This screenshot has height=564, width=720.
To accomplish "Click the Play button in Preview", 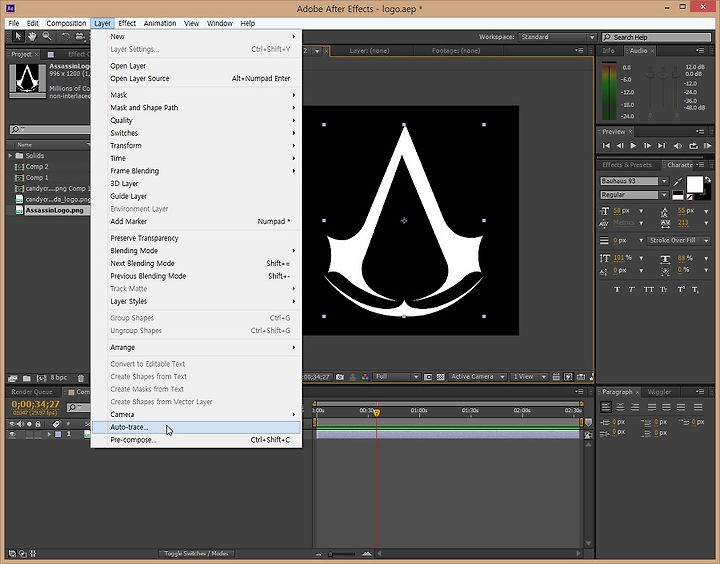I will click(x=633, y=146).
